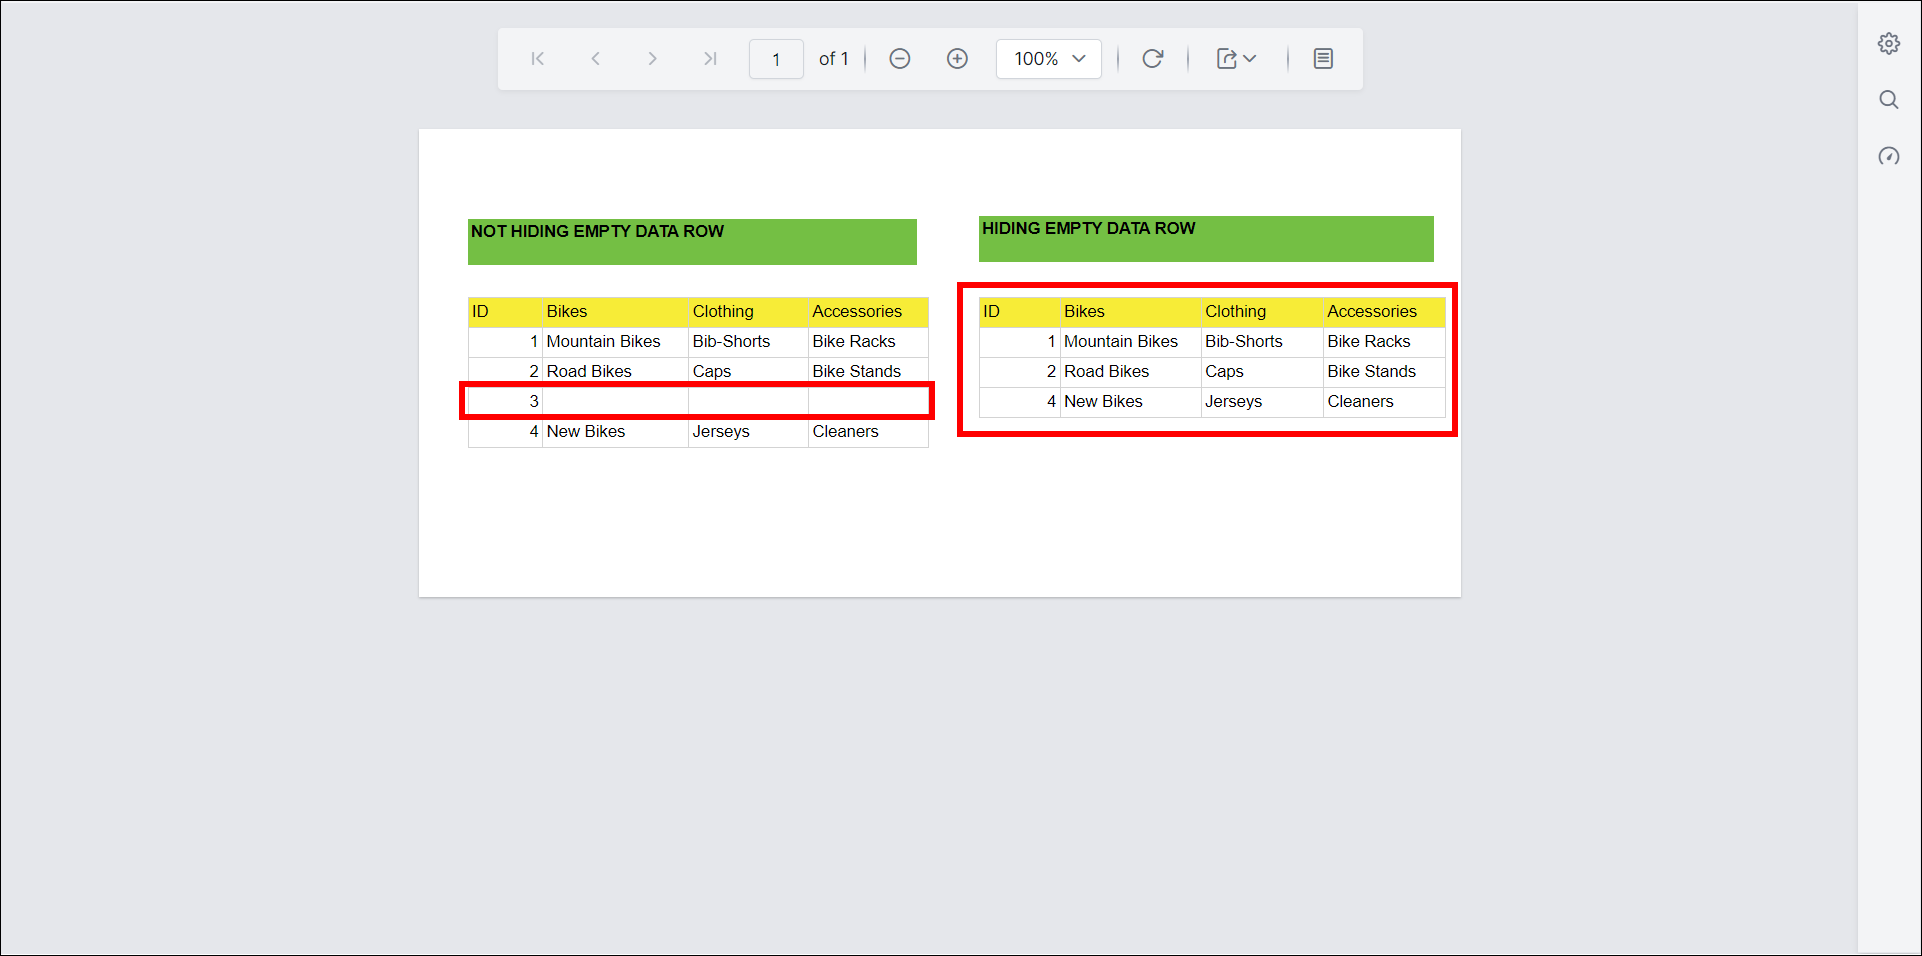1922x956 pixels.
Task: Open the export dropdown menu
Action: tap(1237, 59)
